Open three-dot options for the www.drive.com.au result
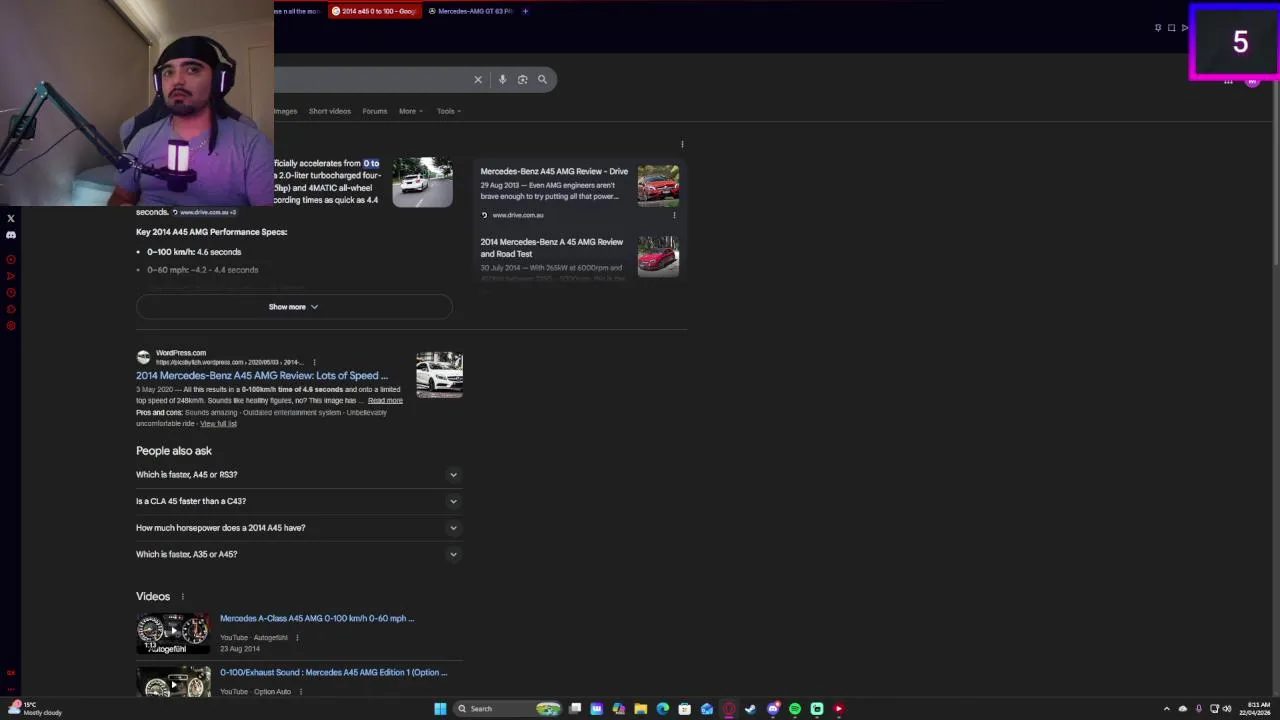The height and width of the screenshot is (720, 1280). [x=674, y=215]
